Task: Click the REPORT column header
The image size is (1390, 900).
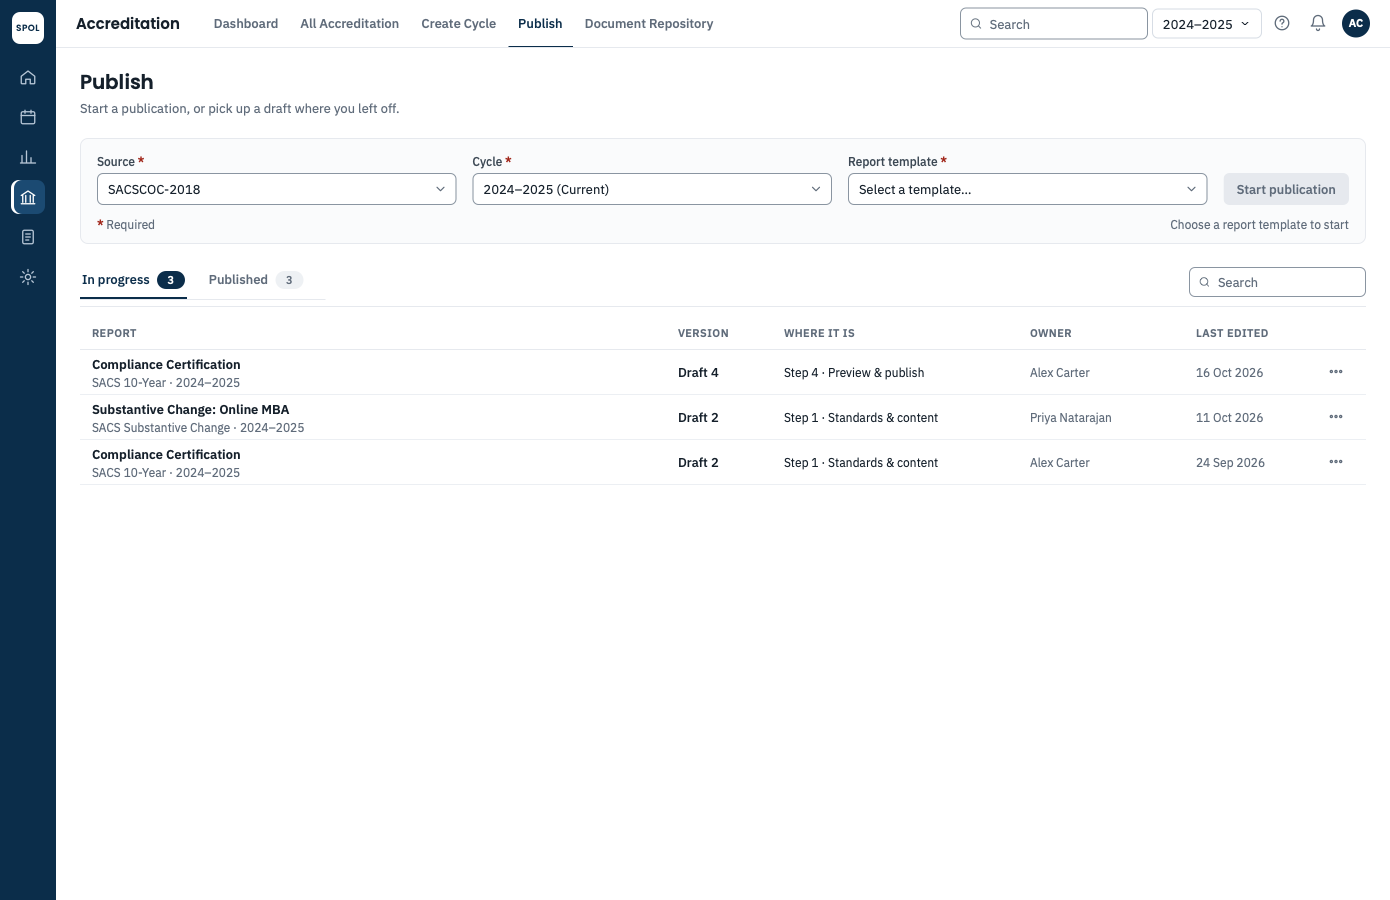Action: (x=114, y=333)
